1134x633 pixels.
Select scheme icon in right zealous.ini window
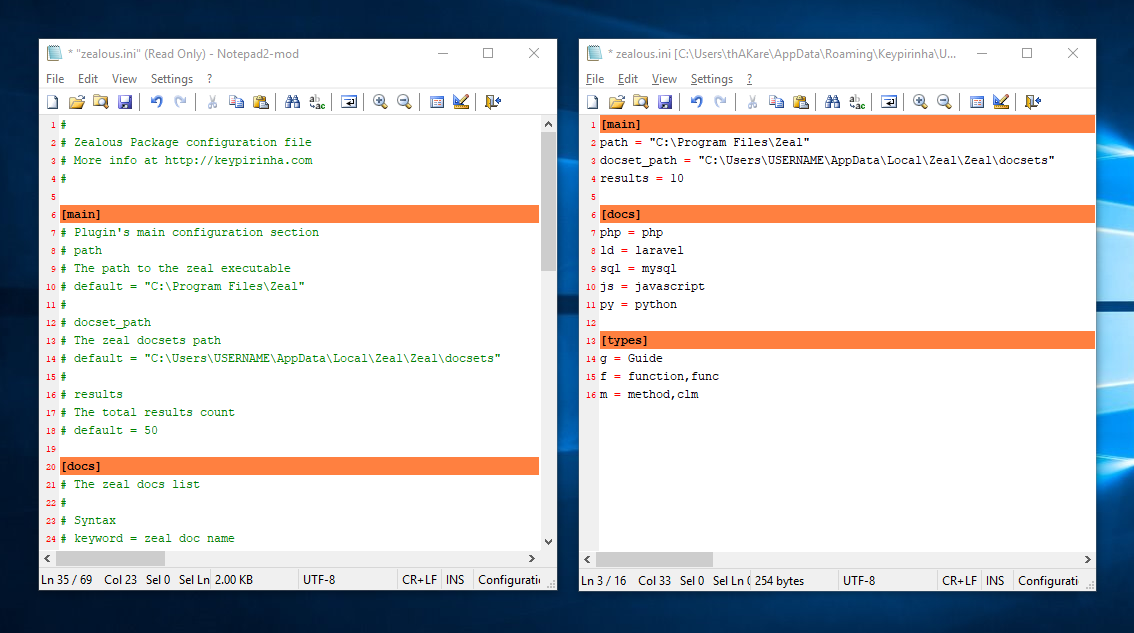tap(976, 102)
